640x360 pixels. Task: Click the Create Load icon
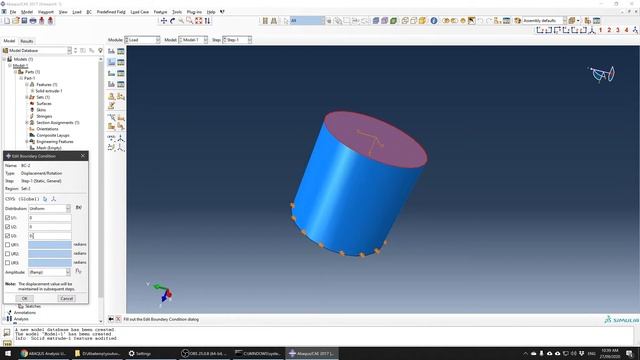(x=111, y=51)
